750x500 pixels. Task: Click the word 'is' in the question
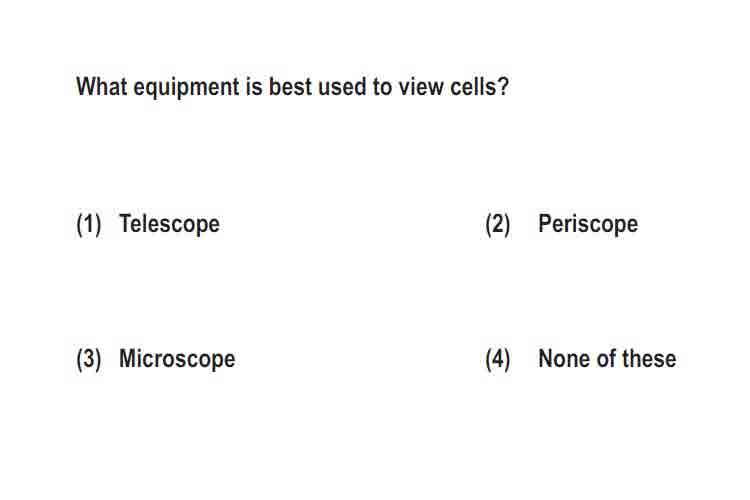(254, 87)
